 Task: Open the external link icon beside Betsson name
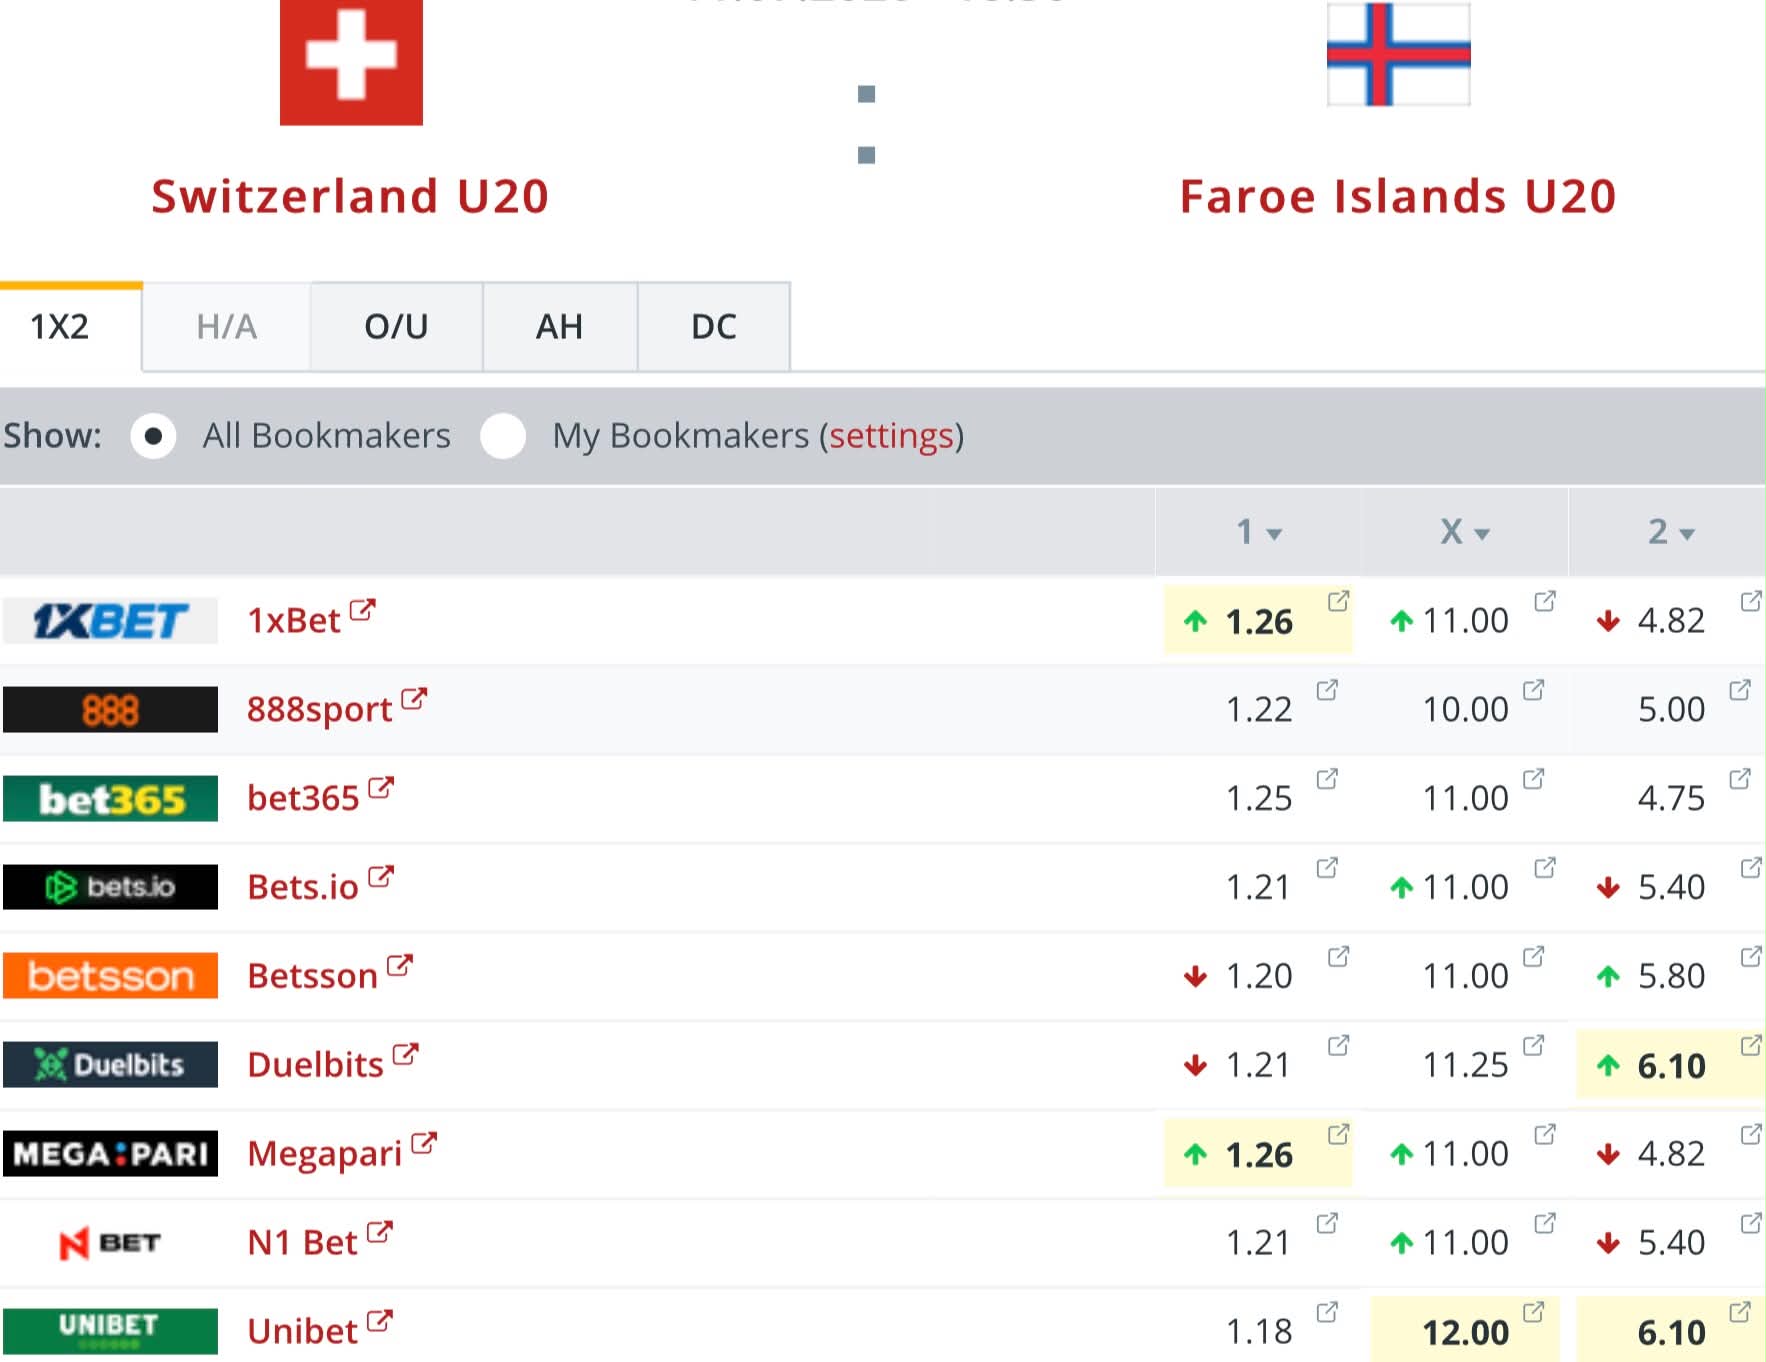(x=400, y=965)
